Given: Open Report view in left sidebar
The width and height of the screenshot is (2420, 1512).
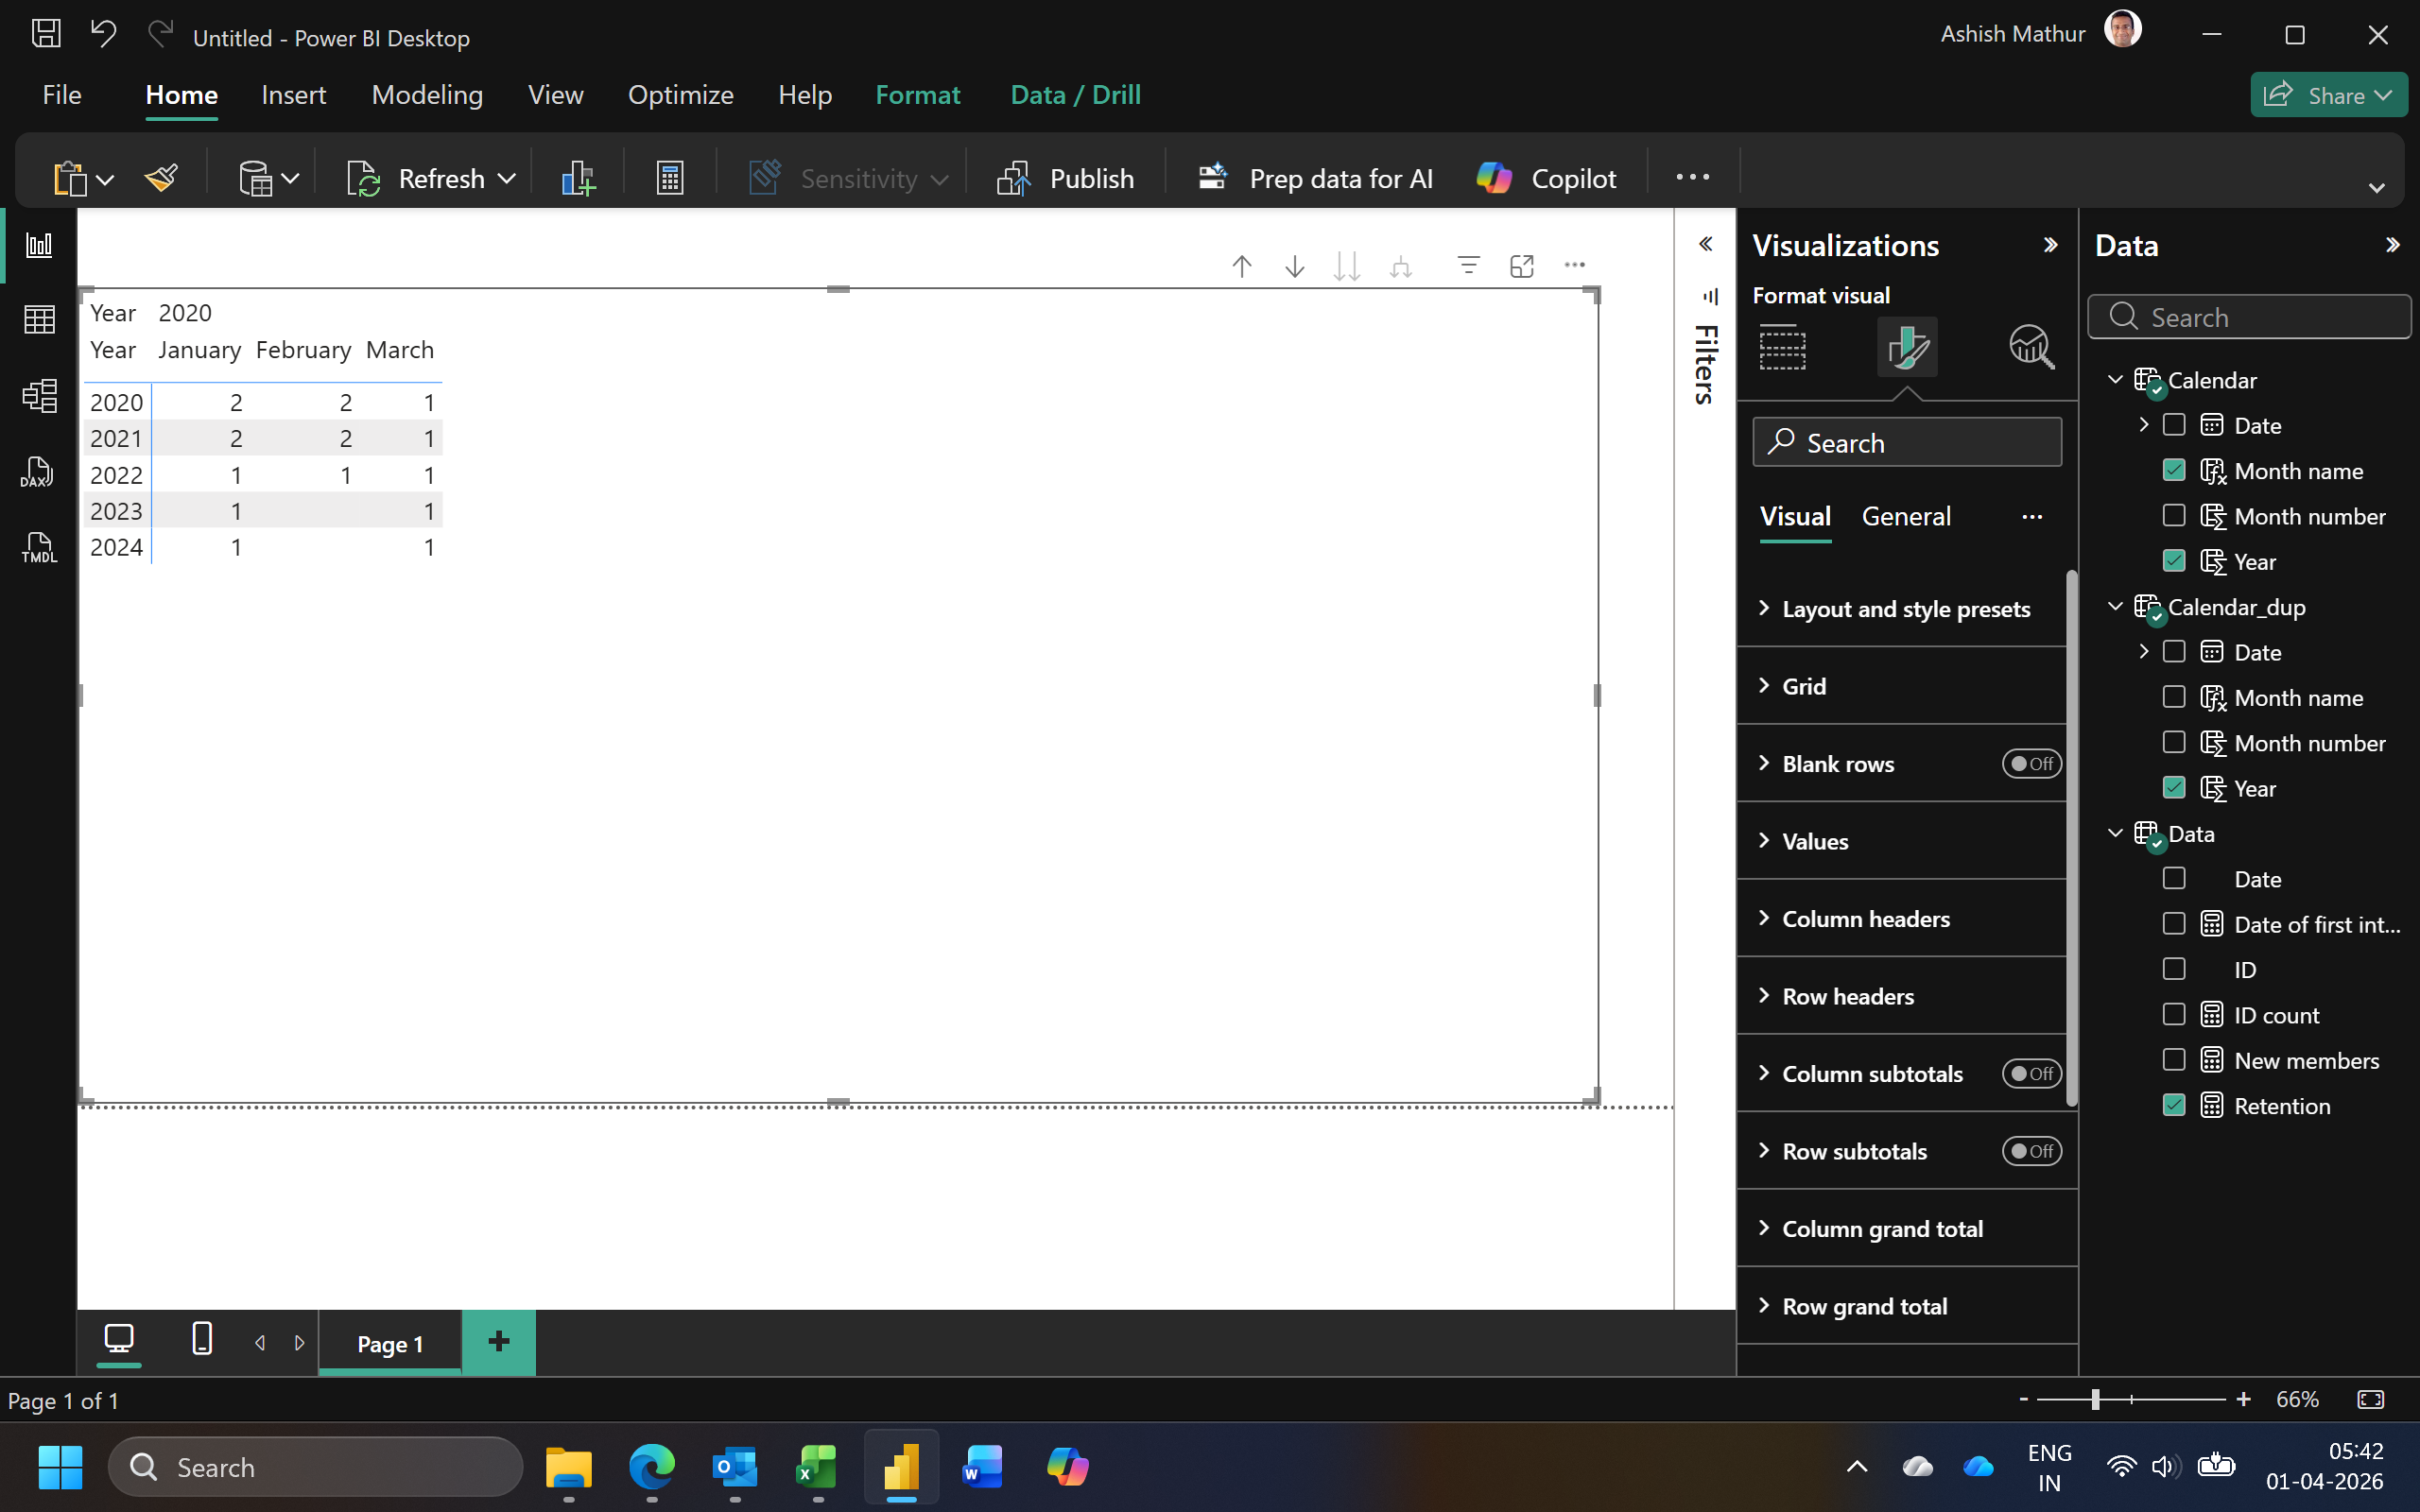Looking at the screenshot, I should (x=39, y=245).
